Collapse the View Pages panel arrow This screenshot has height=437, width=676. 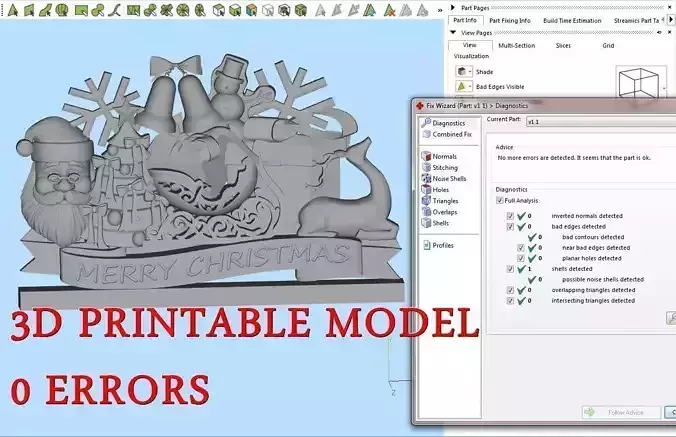(453, 32)
